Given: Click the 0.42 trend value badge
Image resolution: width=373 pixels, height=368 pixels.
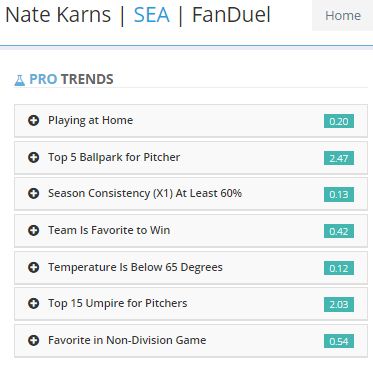Looking at the screenshot, I should [339, 231].
